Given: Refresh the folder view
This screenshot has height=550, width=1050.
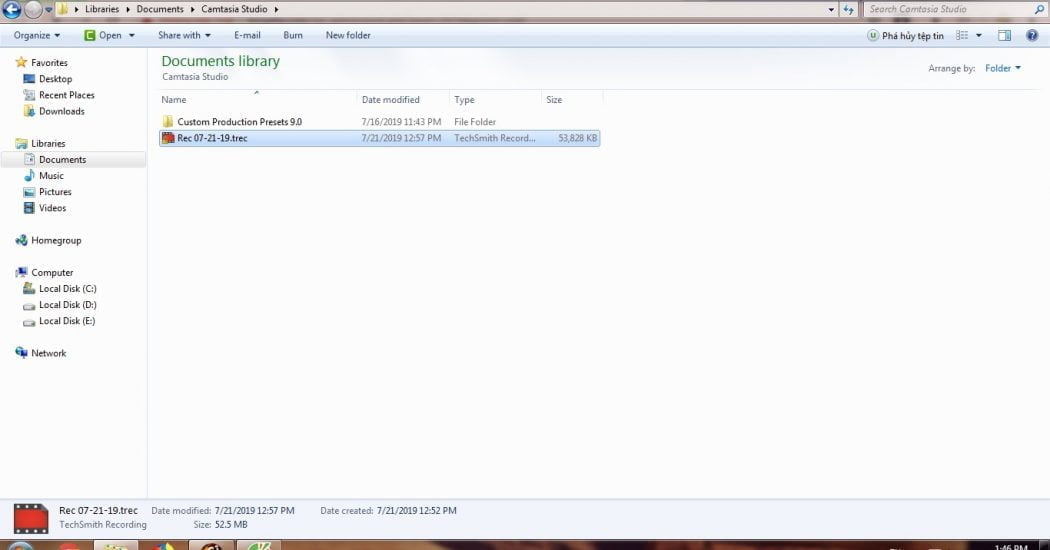Looking at the screenshot, I should click(x=848, y=9).
